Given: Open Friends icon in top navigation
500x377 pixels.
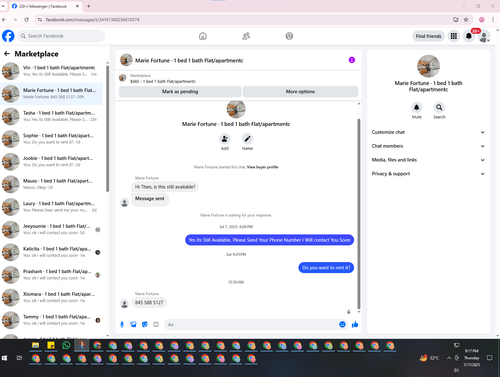Looking at the screenshot, I should pyautogui.click(x=246, y=36).
